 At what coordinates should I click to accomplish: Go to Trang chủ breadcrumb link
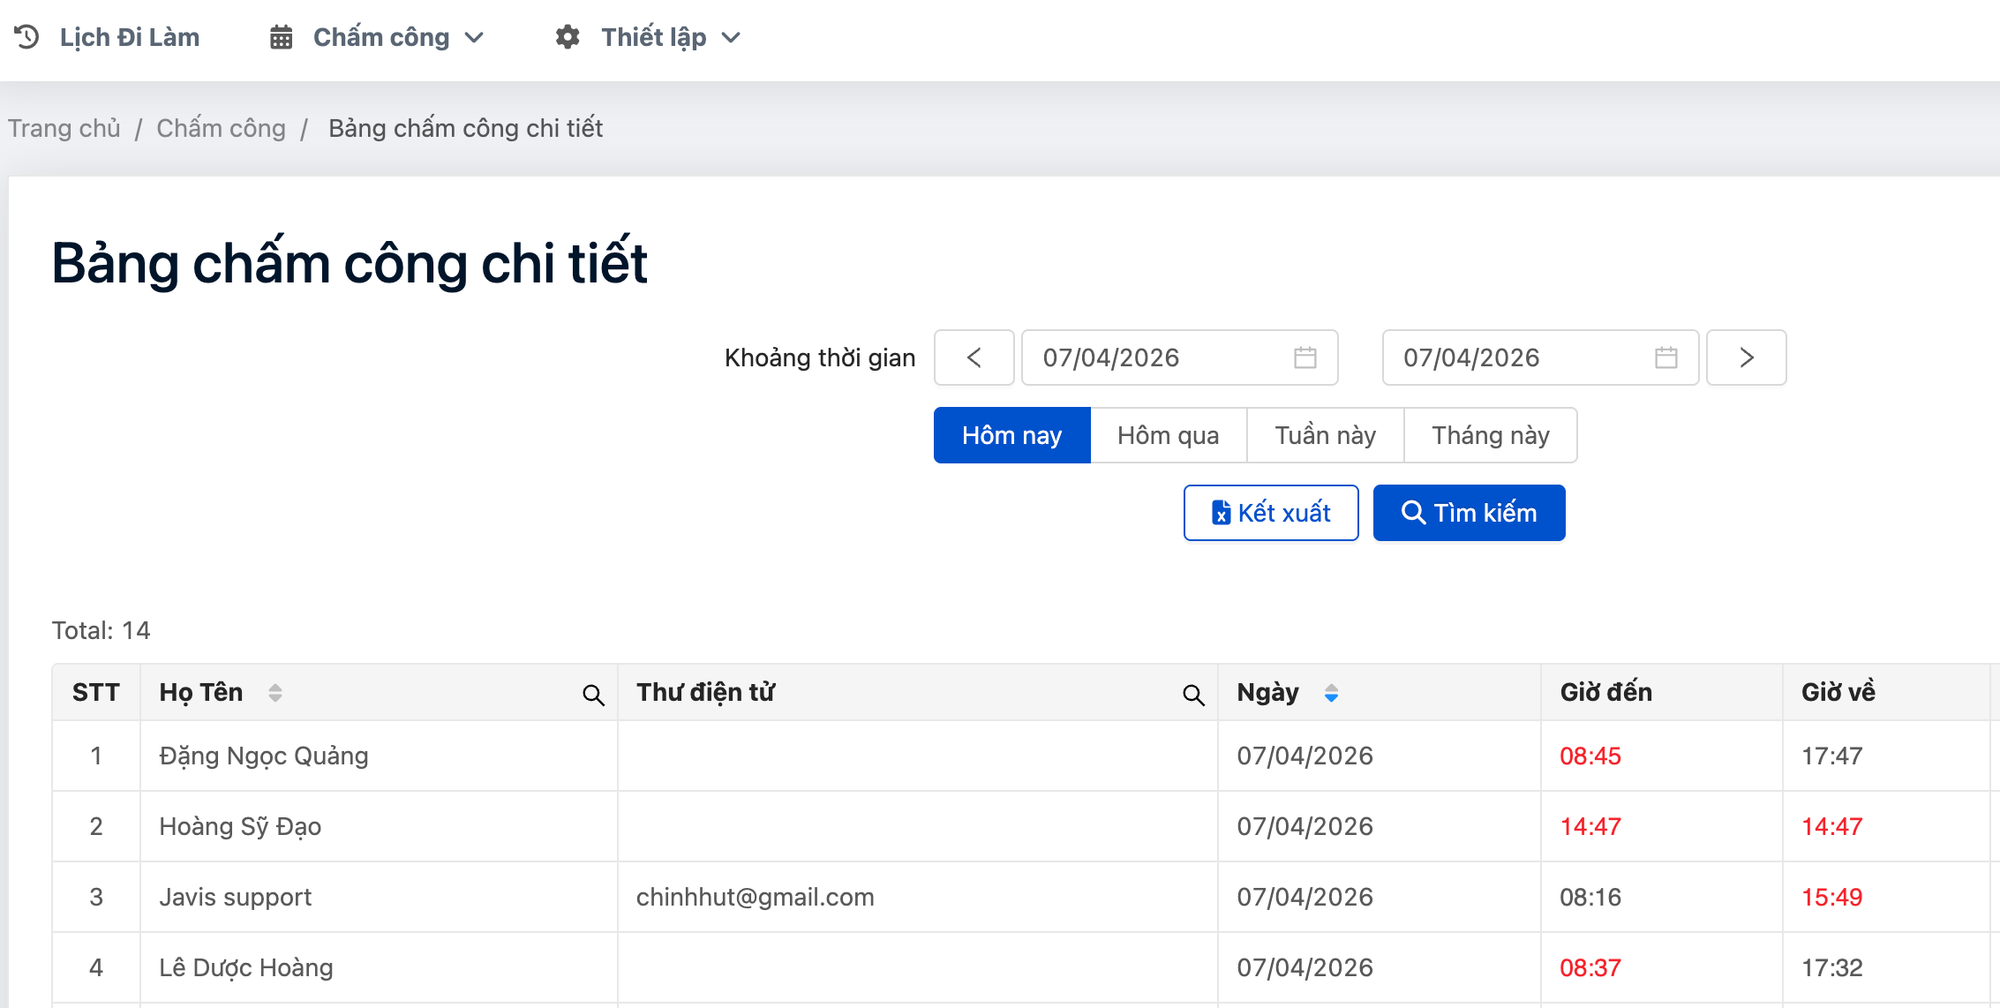click(x=64, y=128)
